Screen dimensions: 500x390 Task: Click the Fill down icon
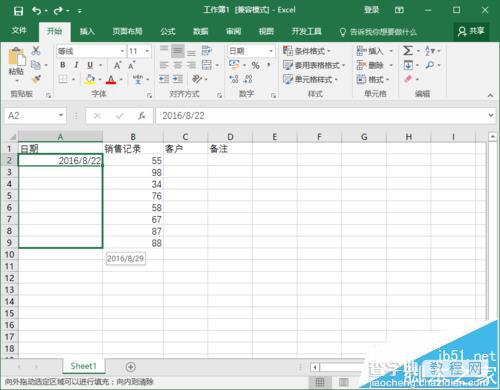408,65
